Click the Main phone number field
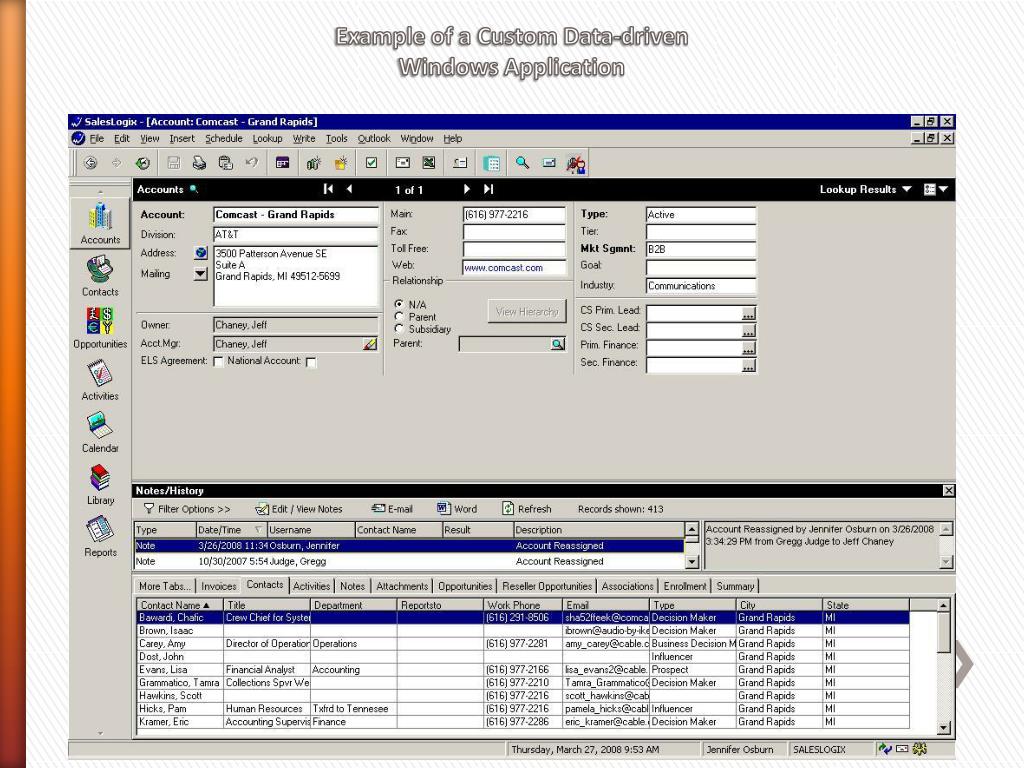This screenshot has height=768, width=1024. pos(514,214)
